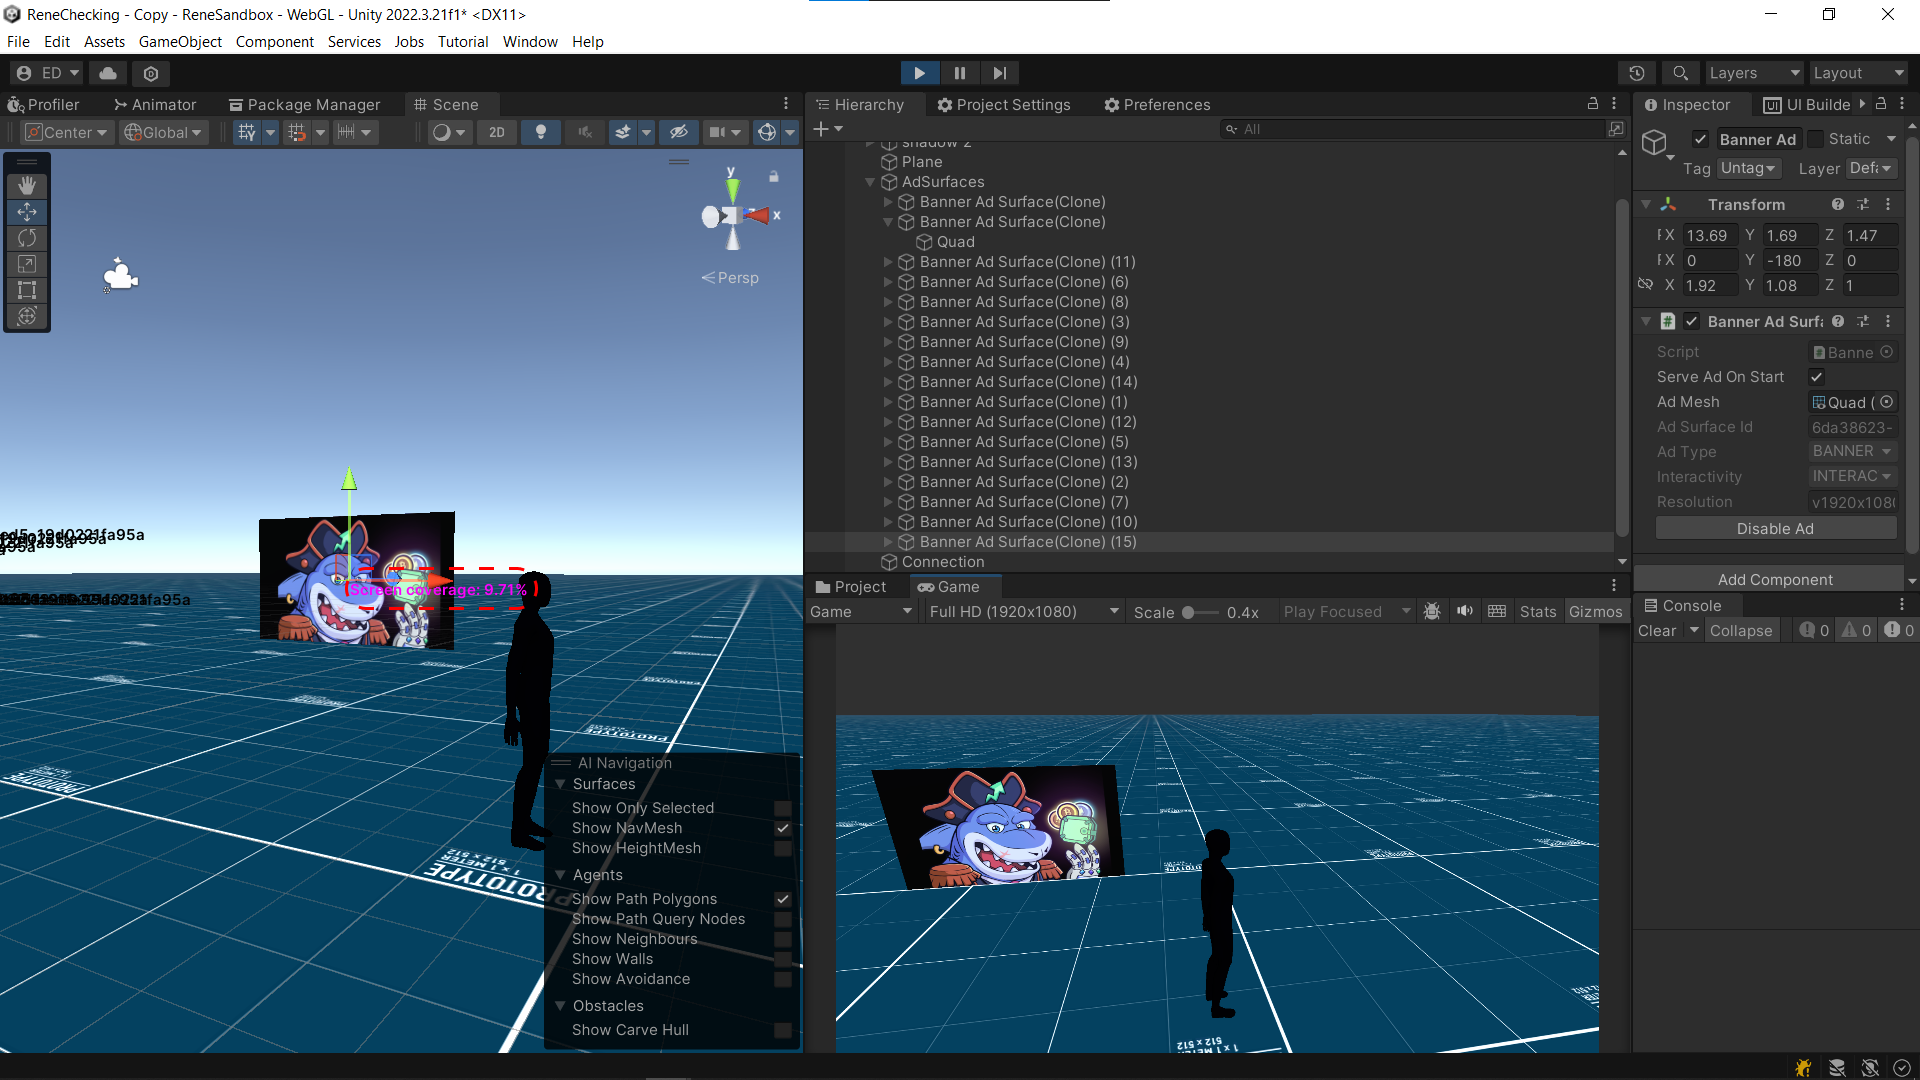Toggle scene lighting bulb icon
Image resolution: width=1920 pixels, height=1080 pixels.
click(541, 132)
